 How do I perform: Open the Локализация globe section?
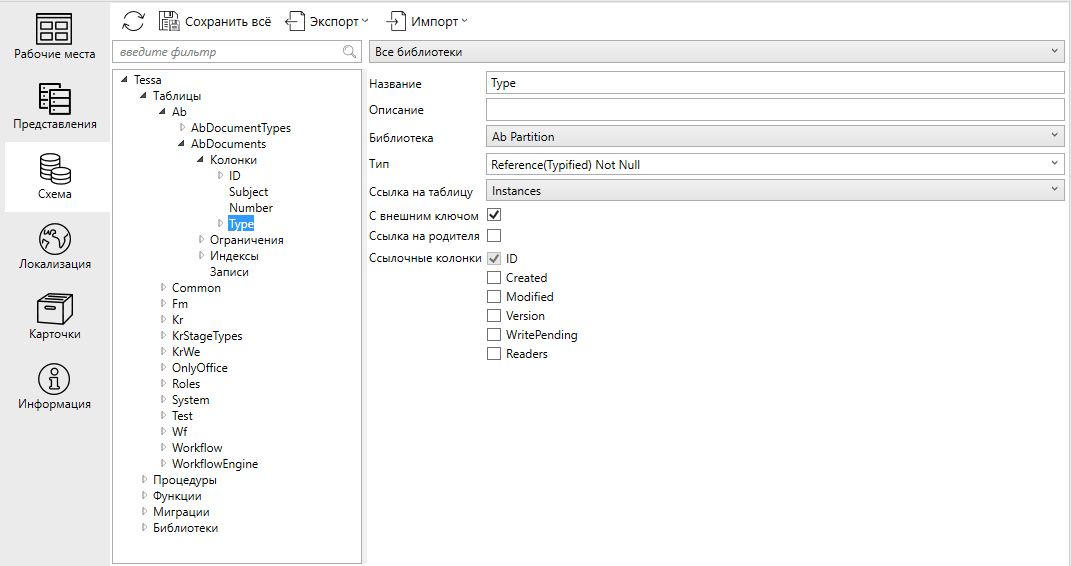point(55,247)
